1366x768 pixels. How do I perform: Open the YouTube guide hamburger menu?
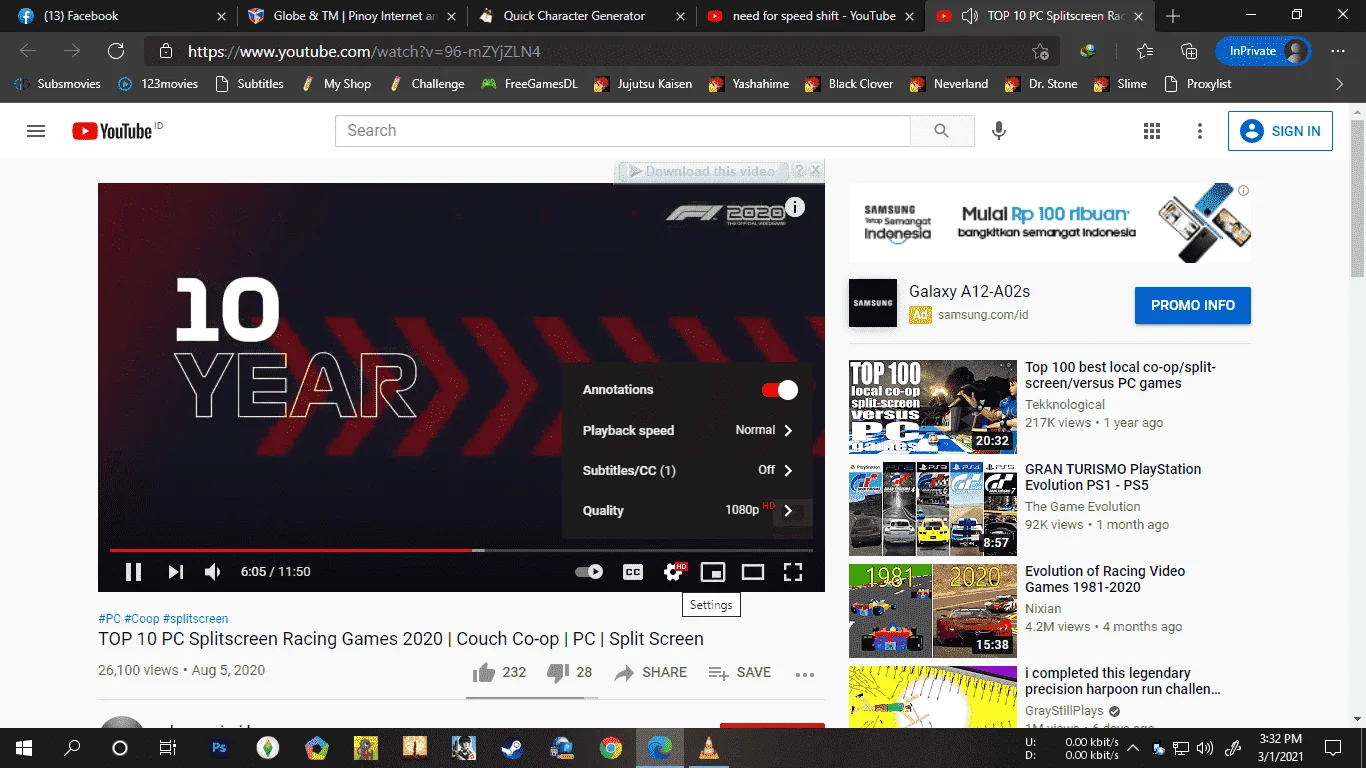point(36,131)
